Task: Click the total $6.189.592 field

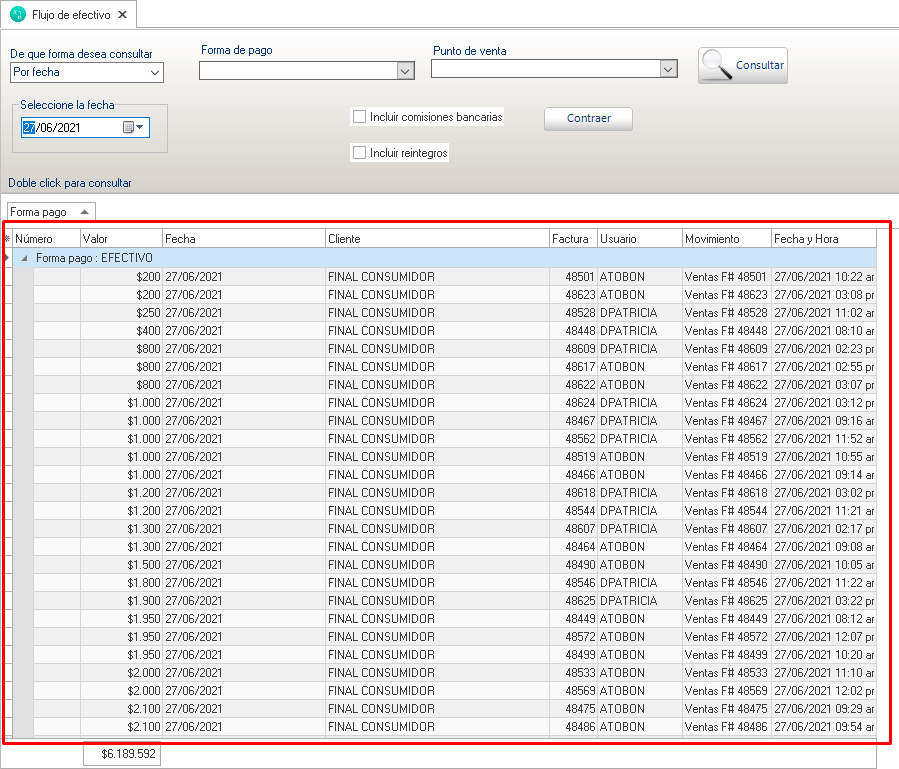Action: [x=121, y=754]
